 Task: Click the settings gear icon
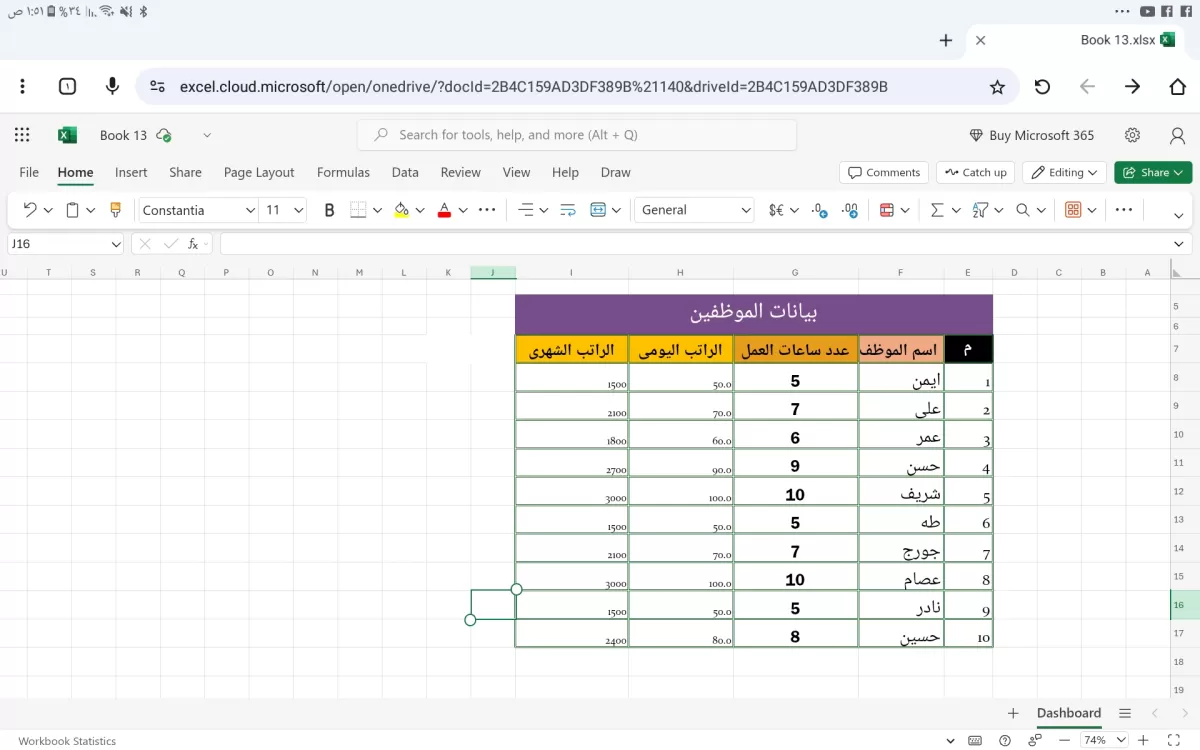pyautogui.click(x=1132, y=135)
